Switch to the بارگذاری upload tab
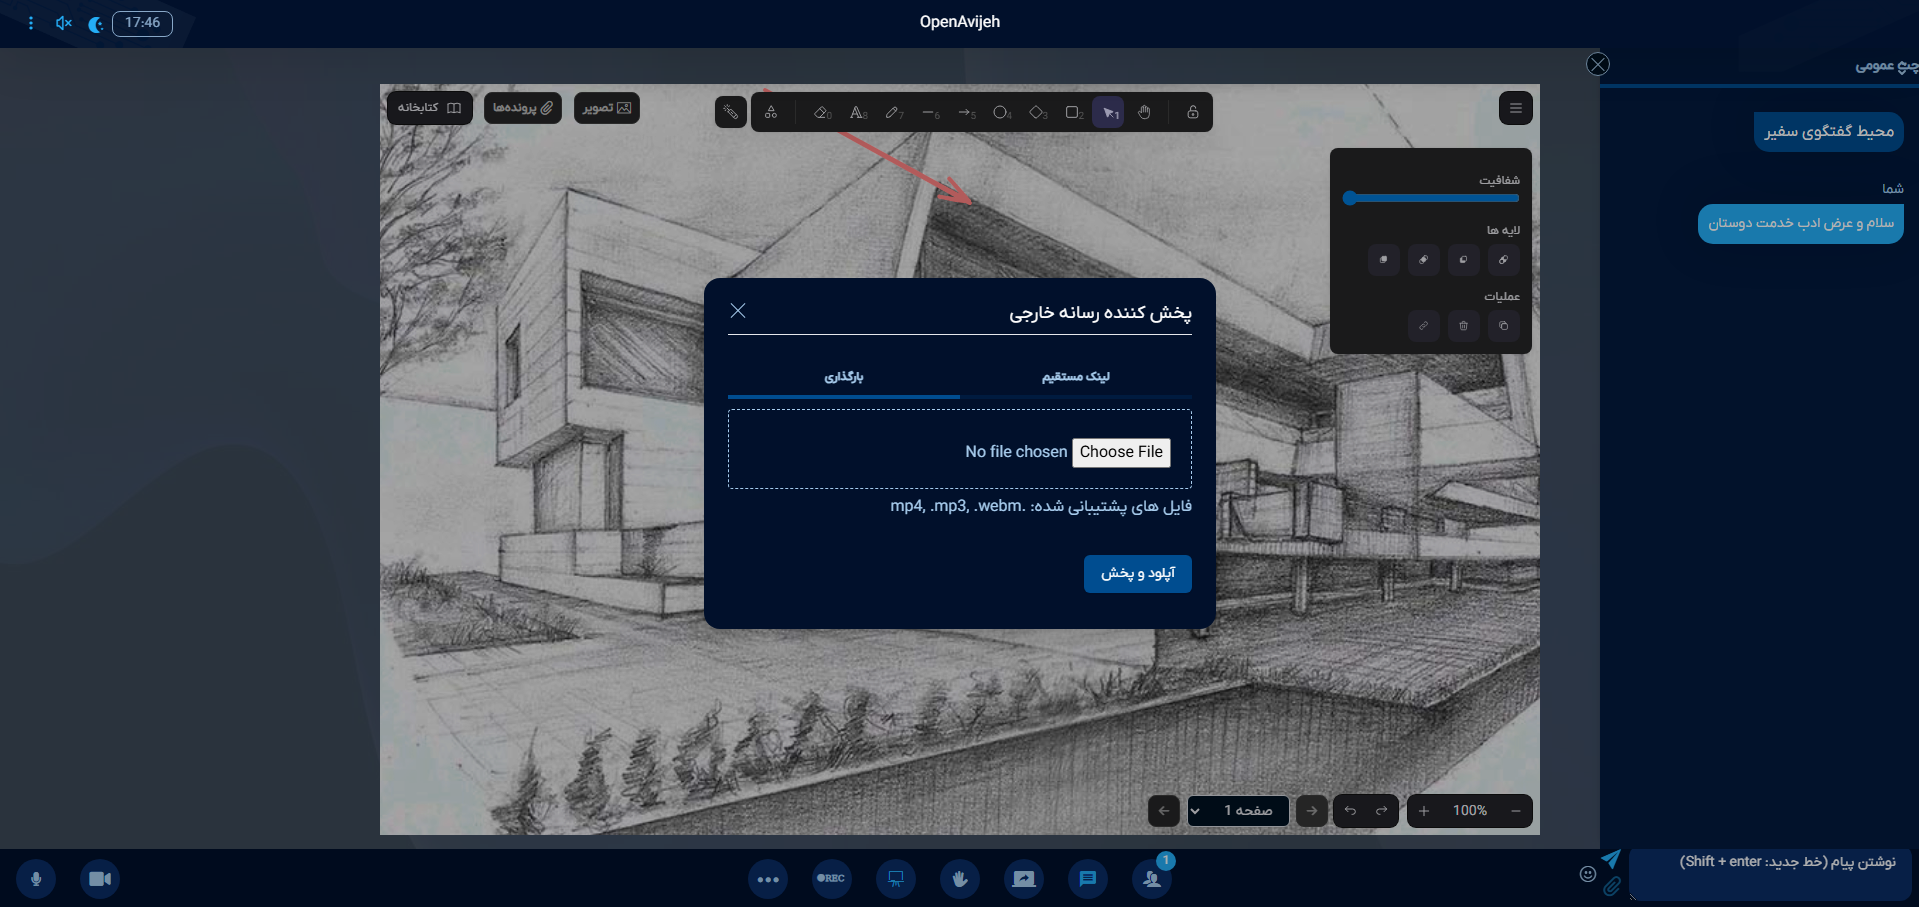1919x907 pixels. pyautogui.click(x=844, y=377)
